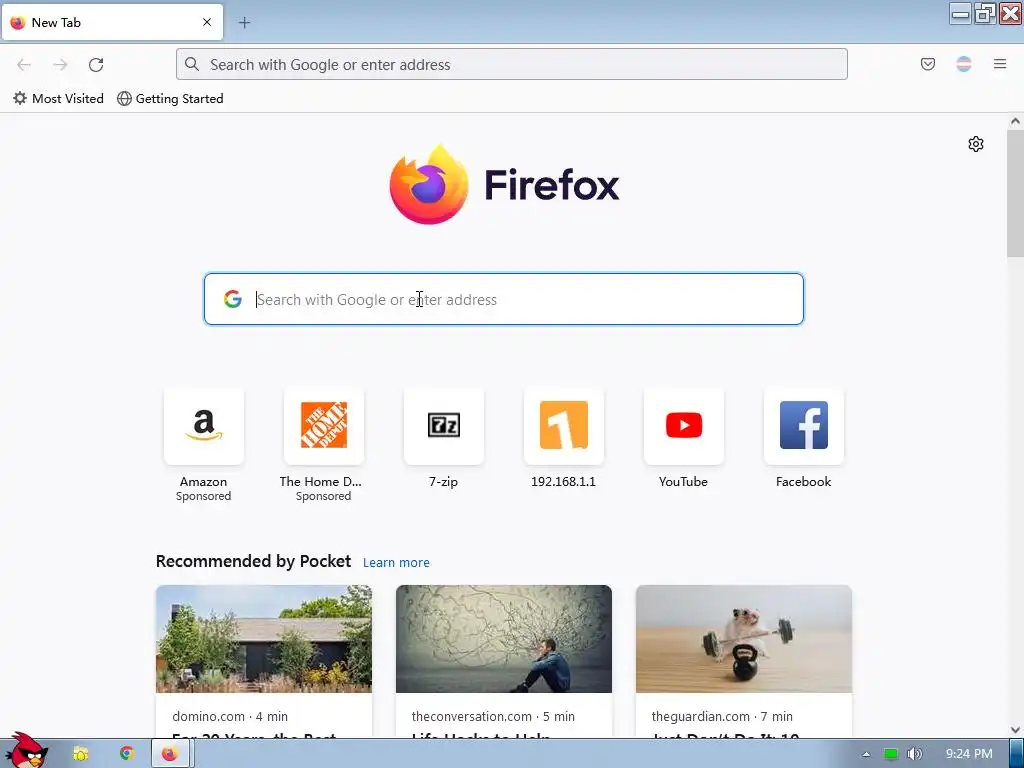This screenshot has height=768, width=1024.
Task: Click 'theconversation.com · 5 min' text
Action: [x=493, y=716]
